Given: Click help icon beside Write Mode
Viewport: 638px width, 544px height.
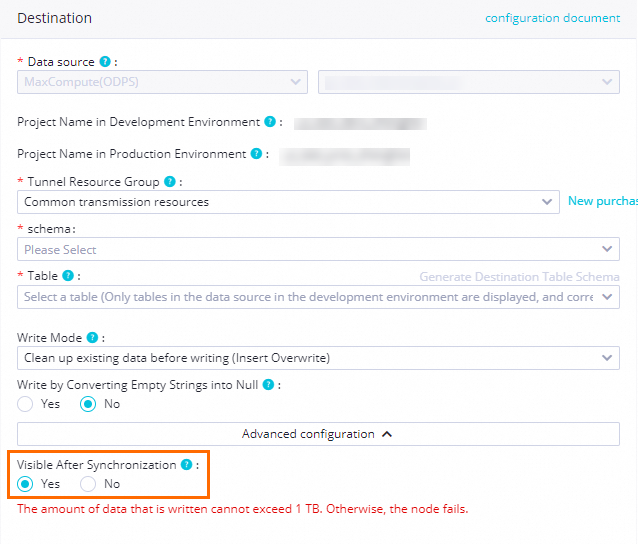Looking at the screenshot, I should (x=92, y=338).
